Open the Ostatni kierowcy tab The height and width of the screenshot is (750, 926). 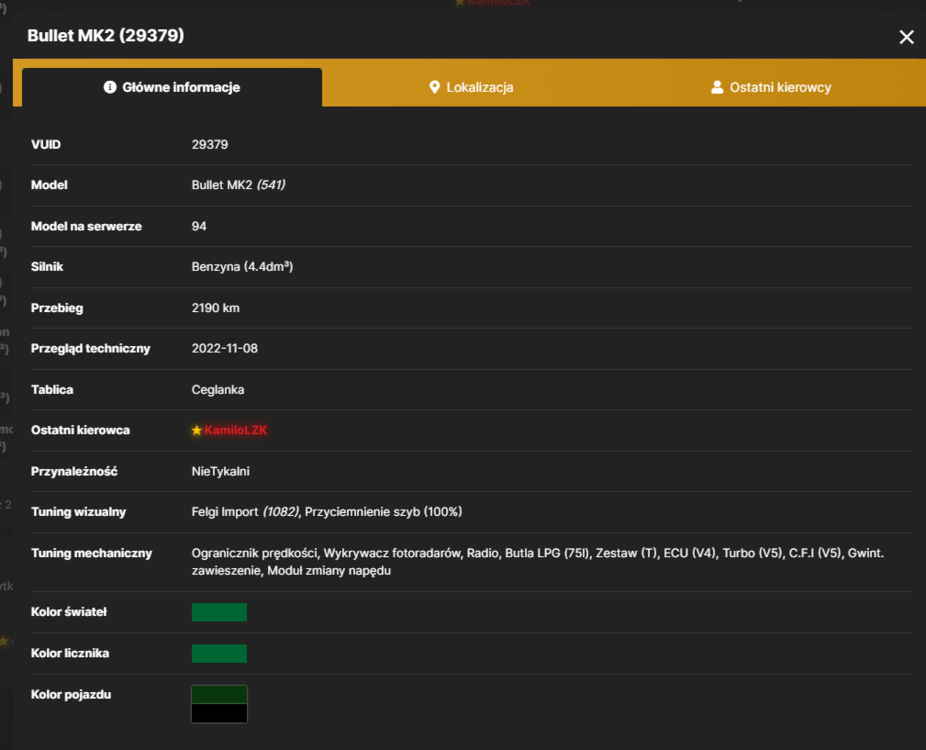[771, 87]
